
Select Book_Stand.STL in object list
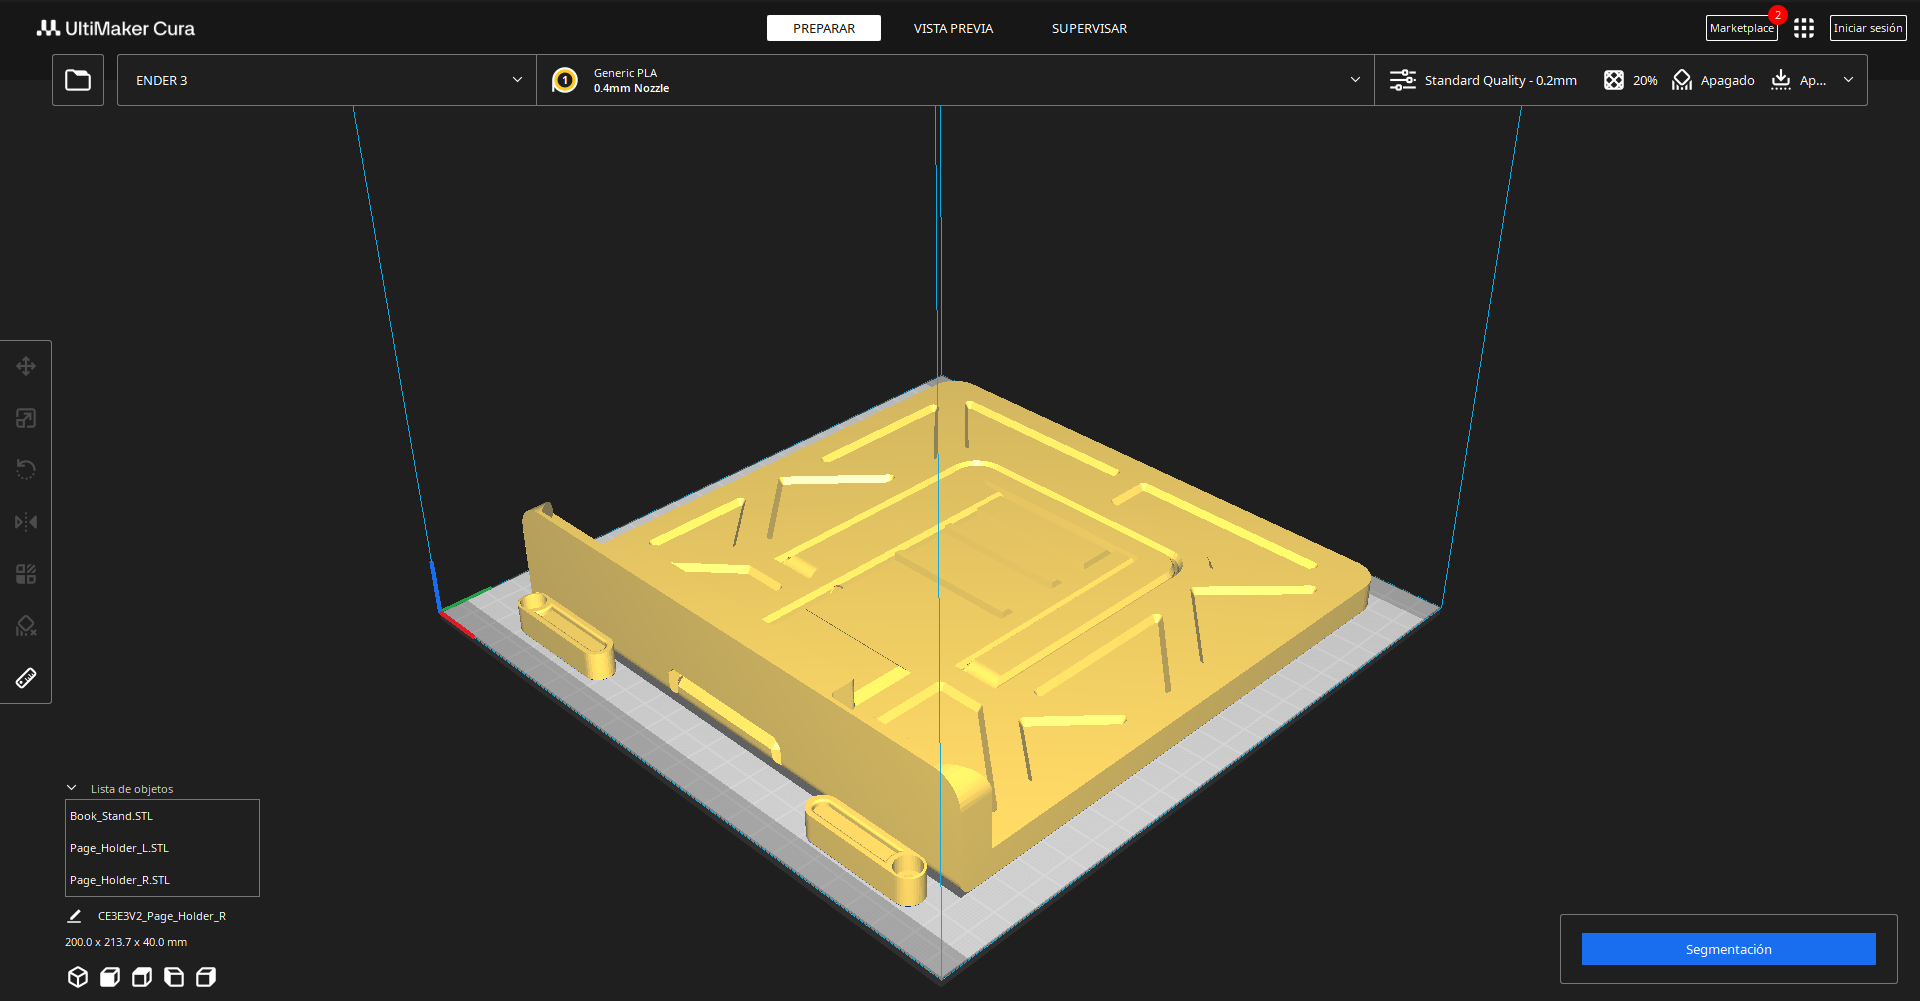[x=112, y=816]
